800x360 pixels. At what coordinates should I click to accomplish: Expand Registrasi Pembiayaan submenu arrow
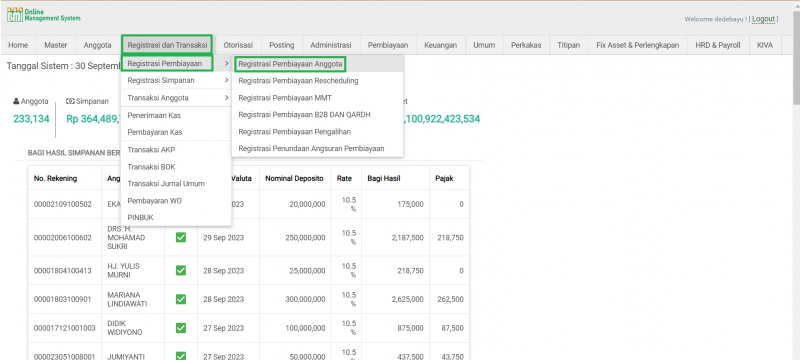pos(227,64)
